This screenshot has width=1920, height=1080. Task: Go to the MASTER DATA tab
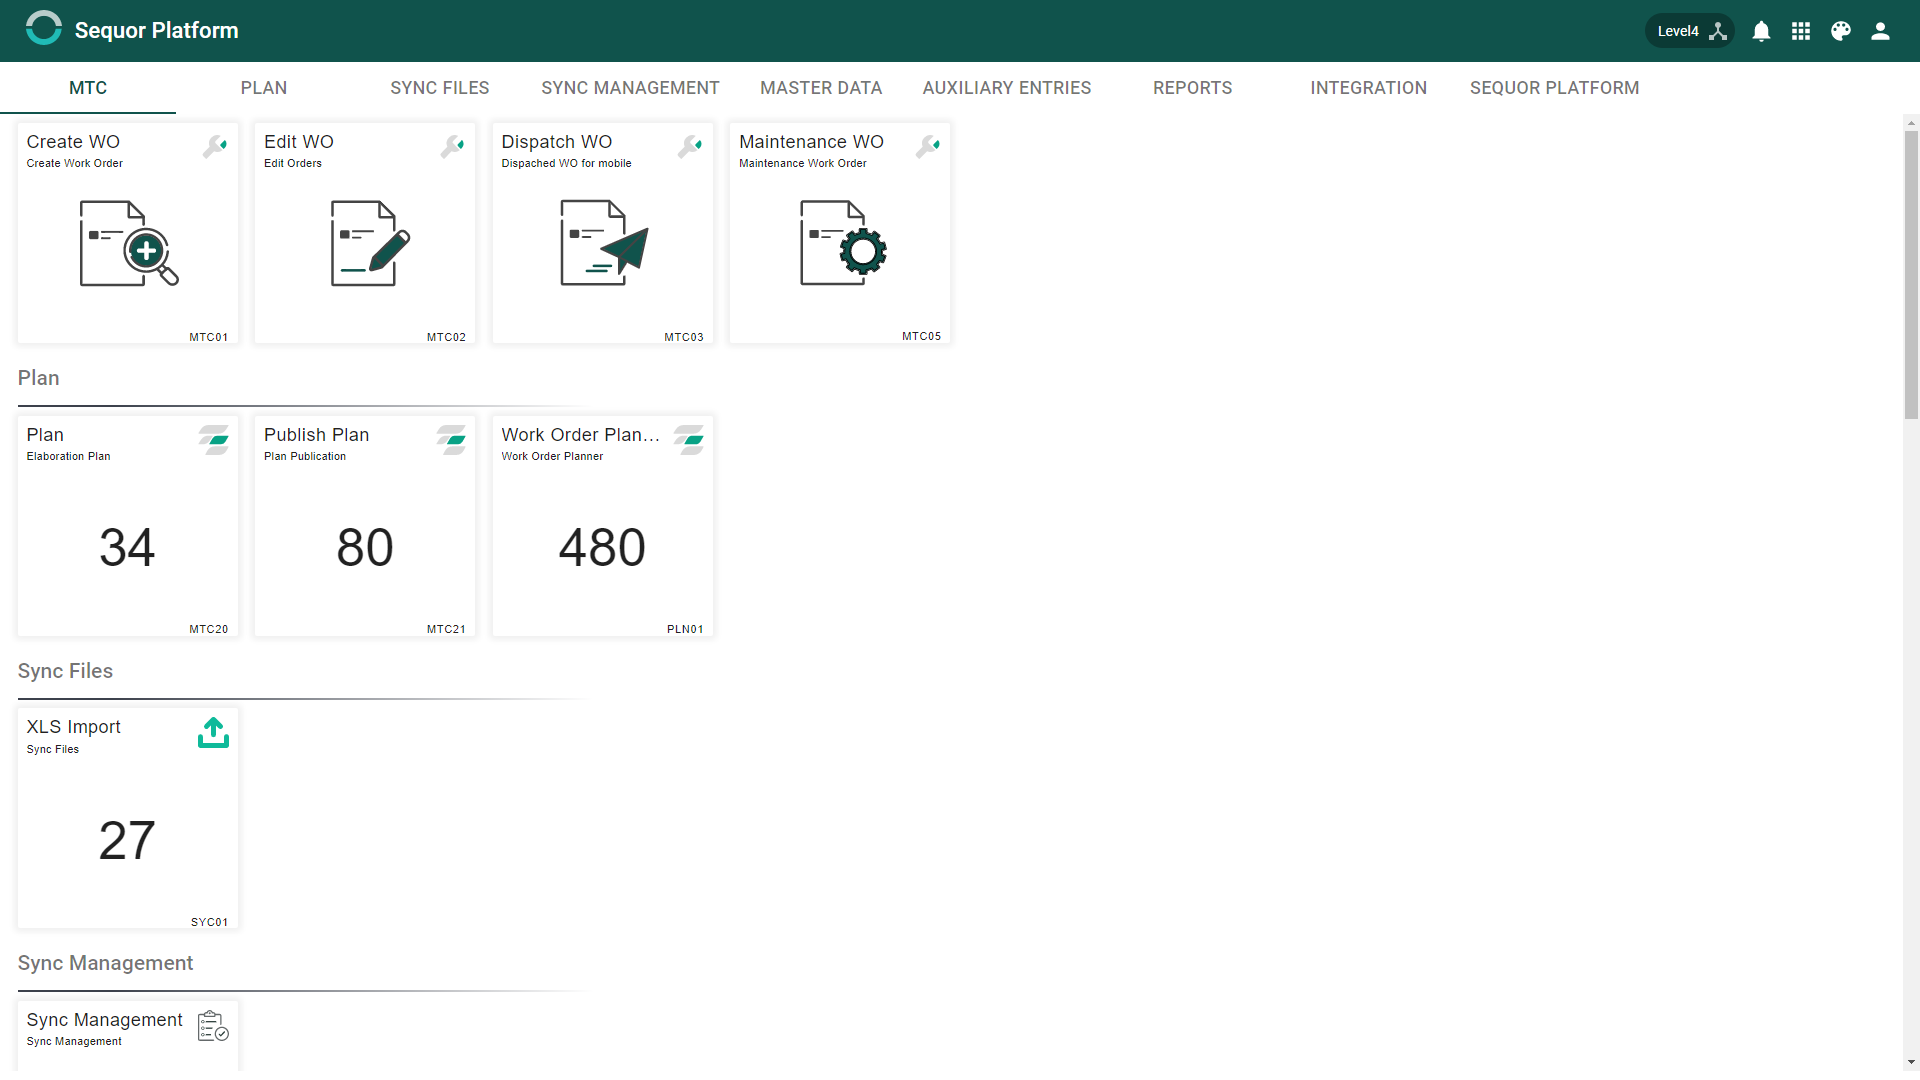821,88
